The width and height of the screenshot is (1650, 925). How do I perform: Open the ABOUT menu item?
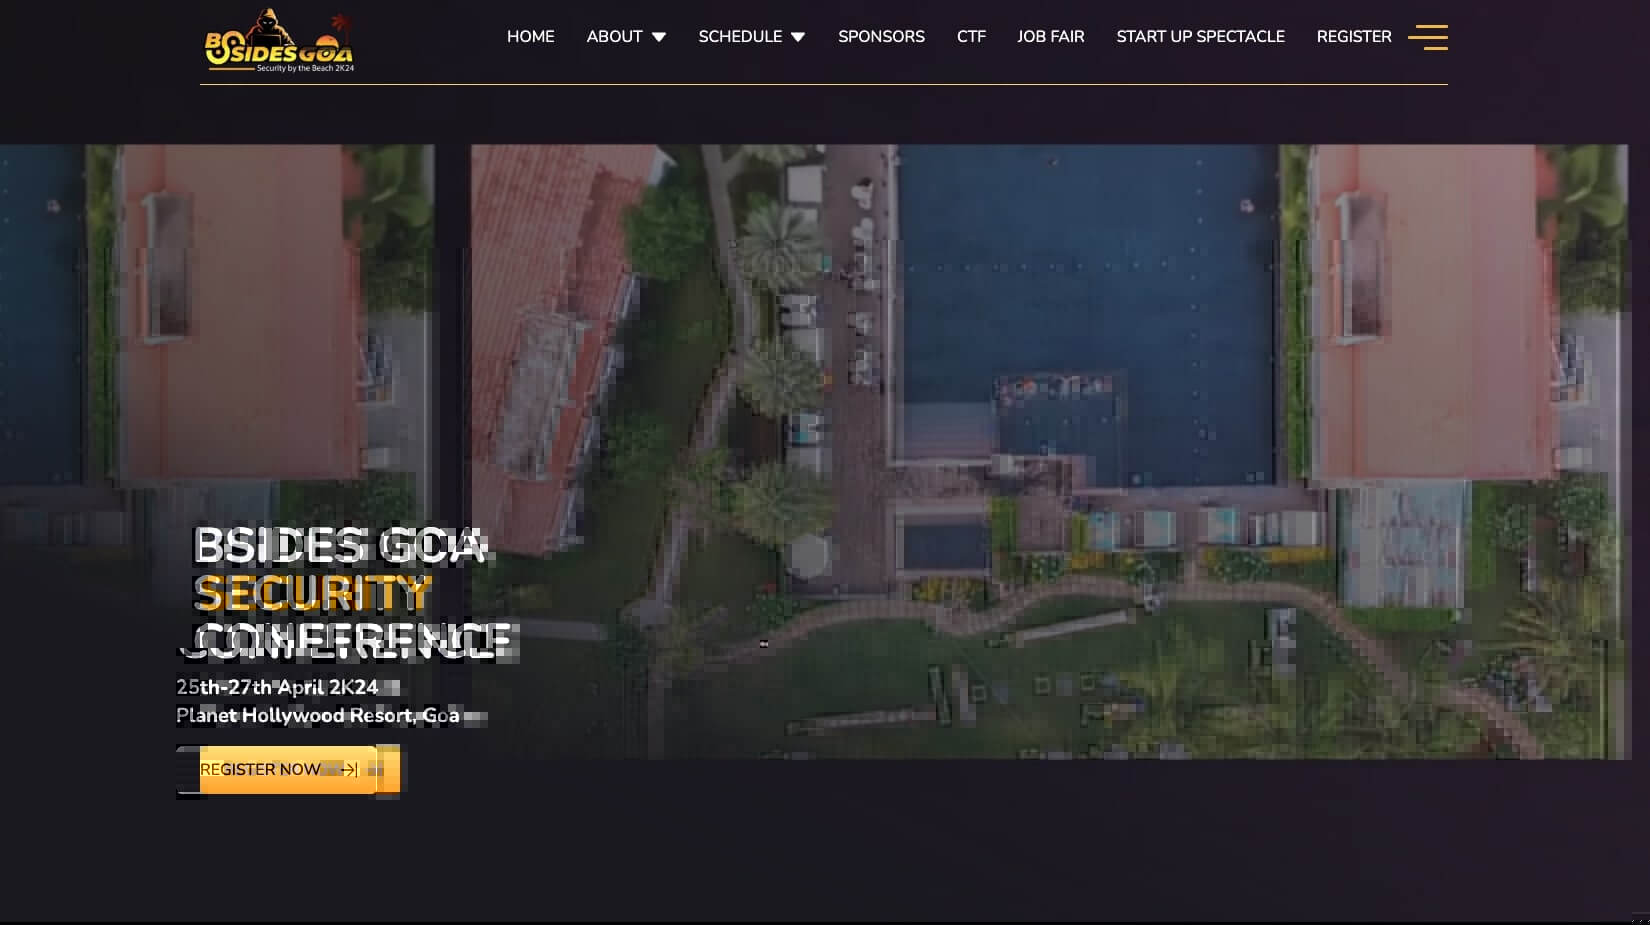(614, 36)
